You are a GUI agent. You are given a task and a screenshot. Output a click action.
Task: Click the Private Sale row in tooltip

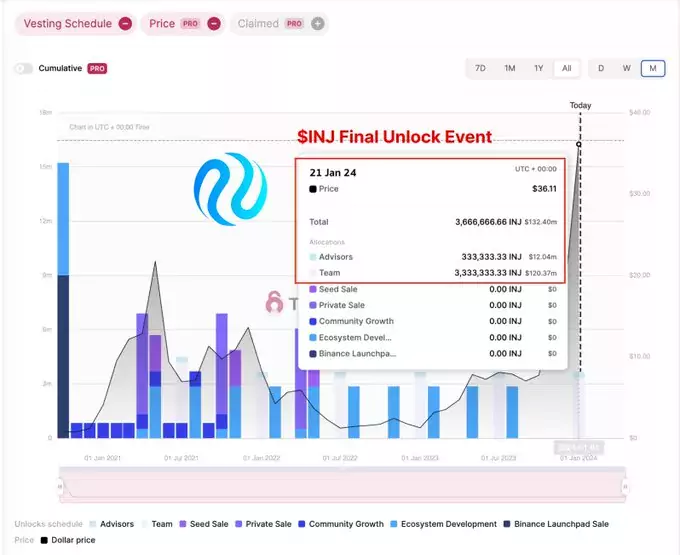433,305
